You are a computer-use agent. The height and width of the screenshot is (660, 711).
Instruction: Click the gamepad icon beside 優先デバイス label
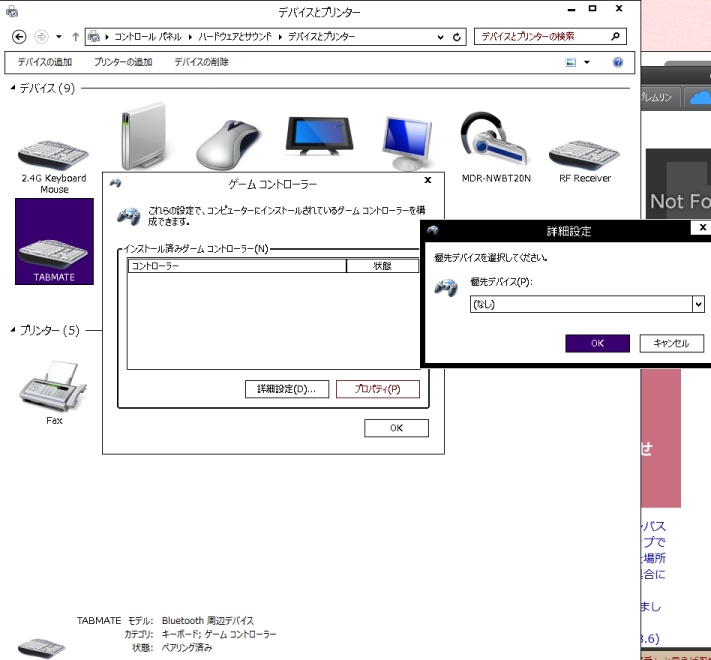point(446,288)
